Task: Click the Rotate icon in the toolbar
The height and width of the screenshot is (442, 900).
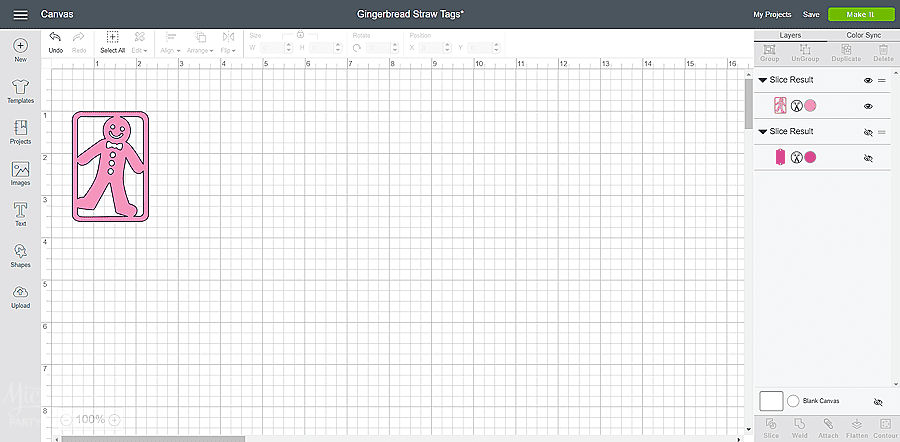Action: pyautogui.click(x=357, y=48)
